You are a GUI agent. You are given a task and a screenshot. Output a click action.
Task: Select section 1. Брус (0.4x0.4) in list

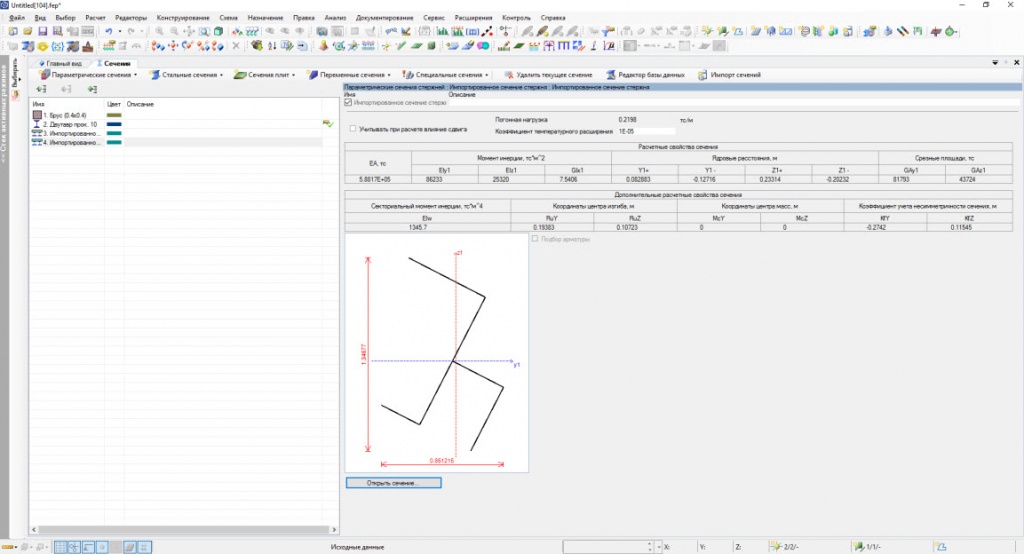point(65,115)
